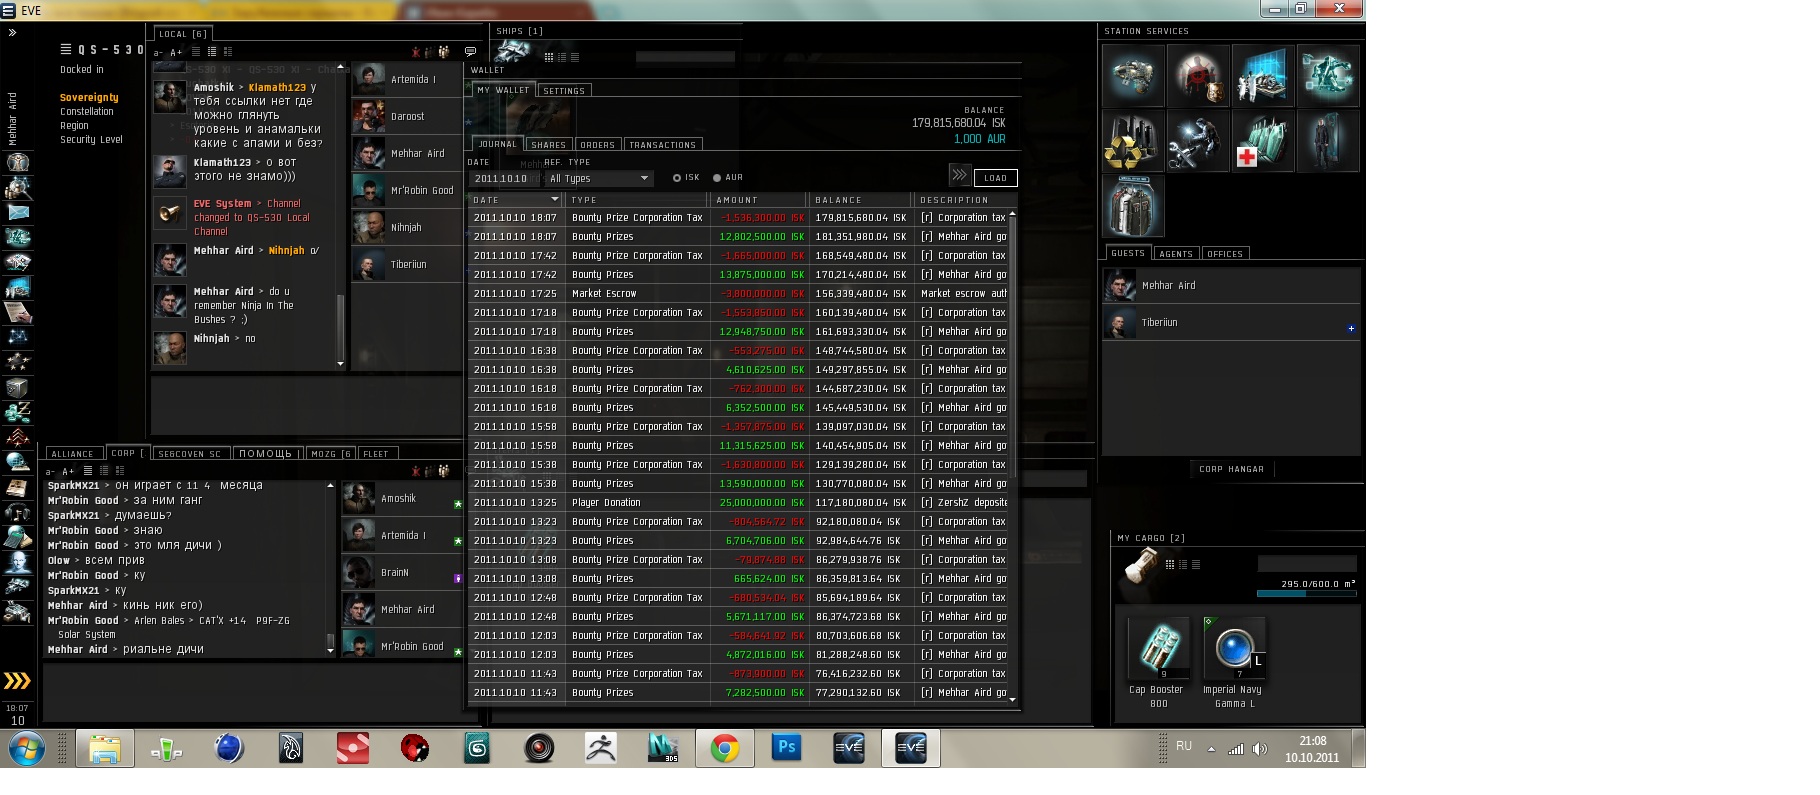This screenshot has width=1820, height=795.
Task: Open the Bounty Office station service
Action: click(x=1198, y=76)
